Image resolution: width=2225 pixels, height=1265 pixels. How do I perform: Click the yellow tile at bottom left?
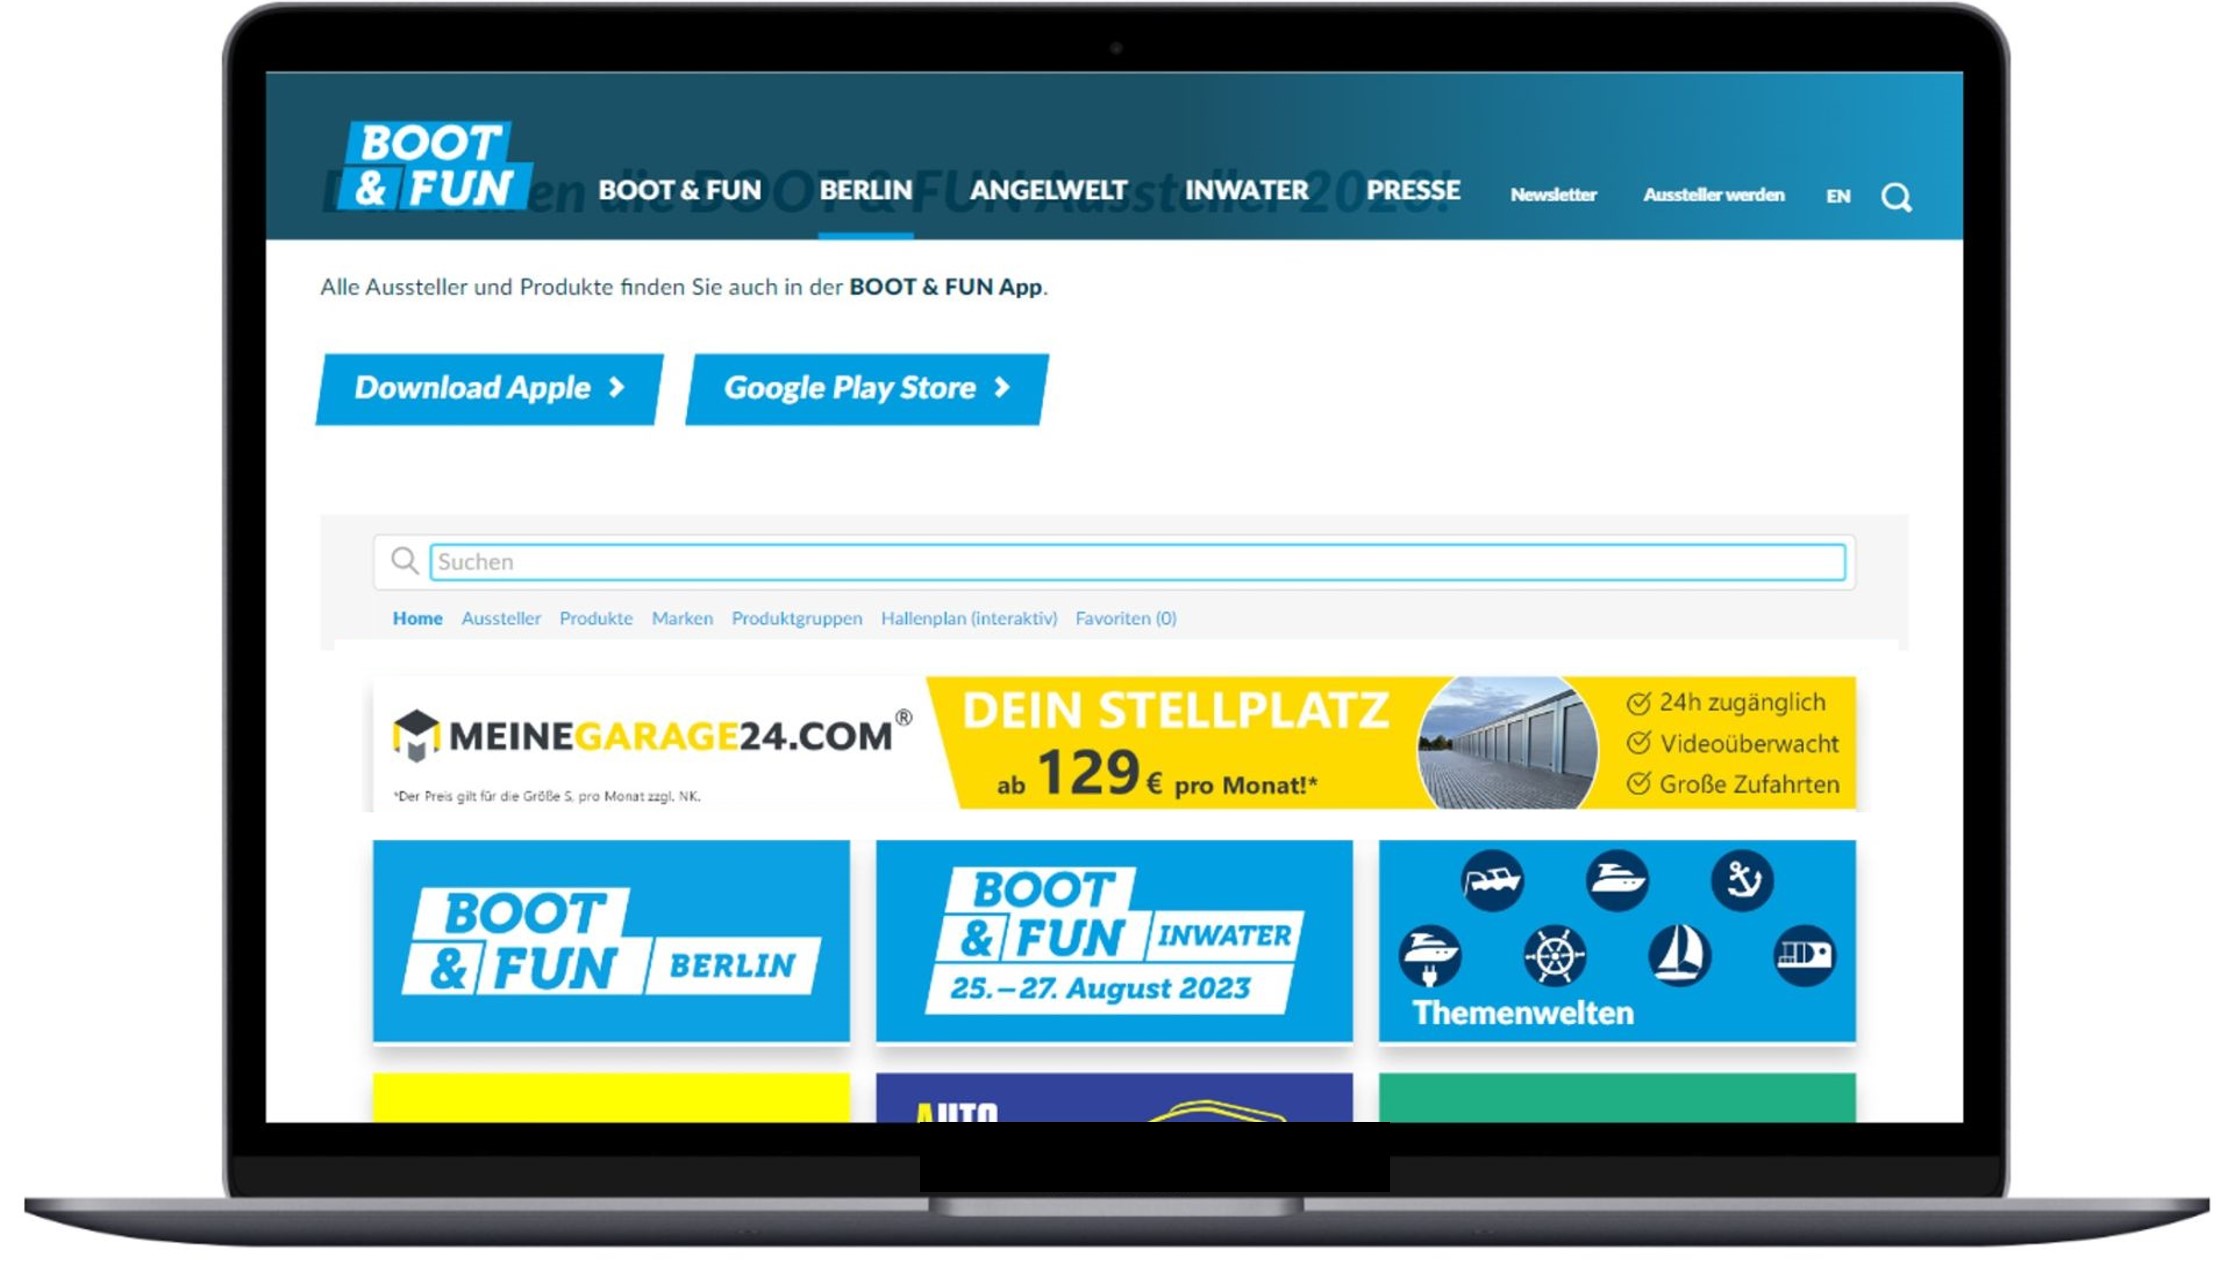(611, 1097)
